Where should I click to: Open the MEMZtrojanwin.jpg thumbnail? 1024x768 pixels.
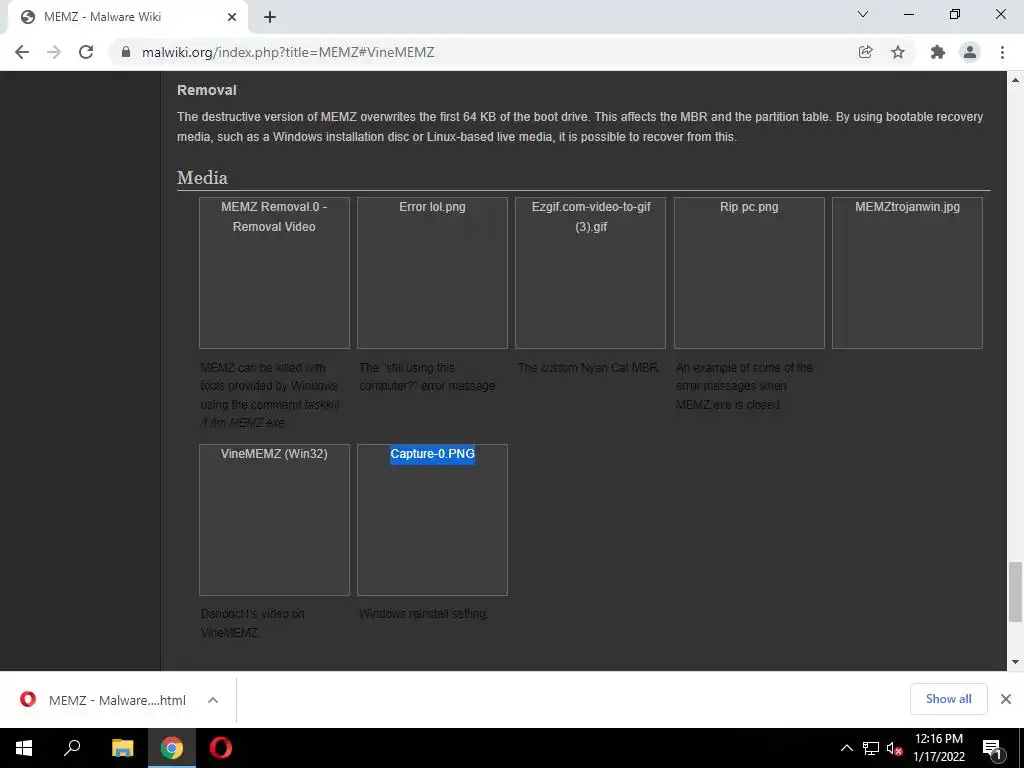[907, 273]
